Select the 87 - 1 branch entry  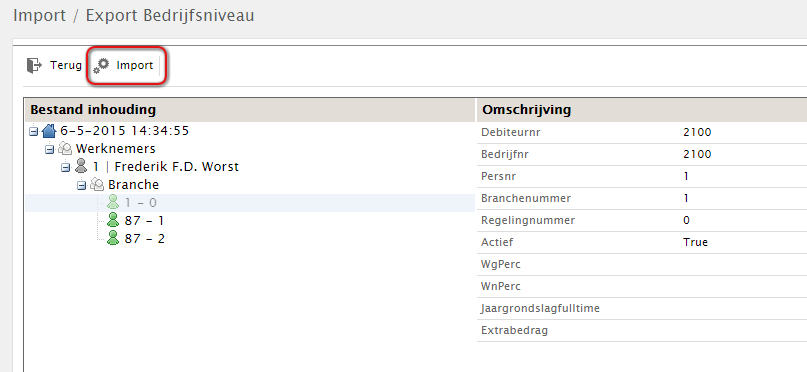click(x=144, y=221)
